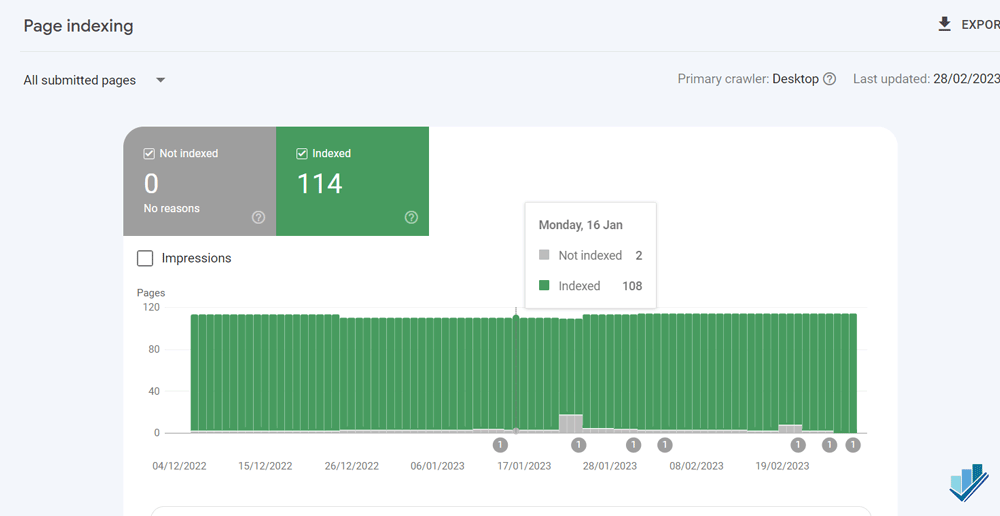Click annotation marker below 17/01/2023
The width and height of the screenshot is (1000, 516).
tap(501, 445)
